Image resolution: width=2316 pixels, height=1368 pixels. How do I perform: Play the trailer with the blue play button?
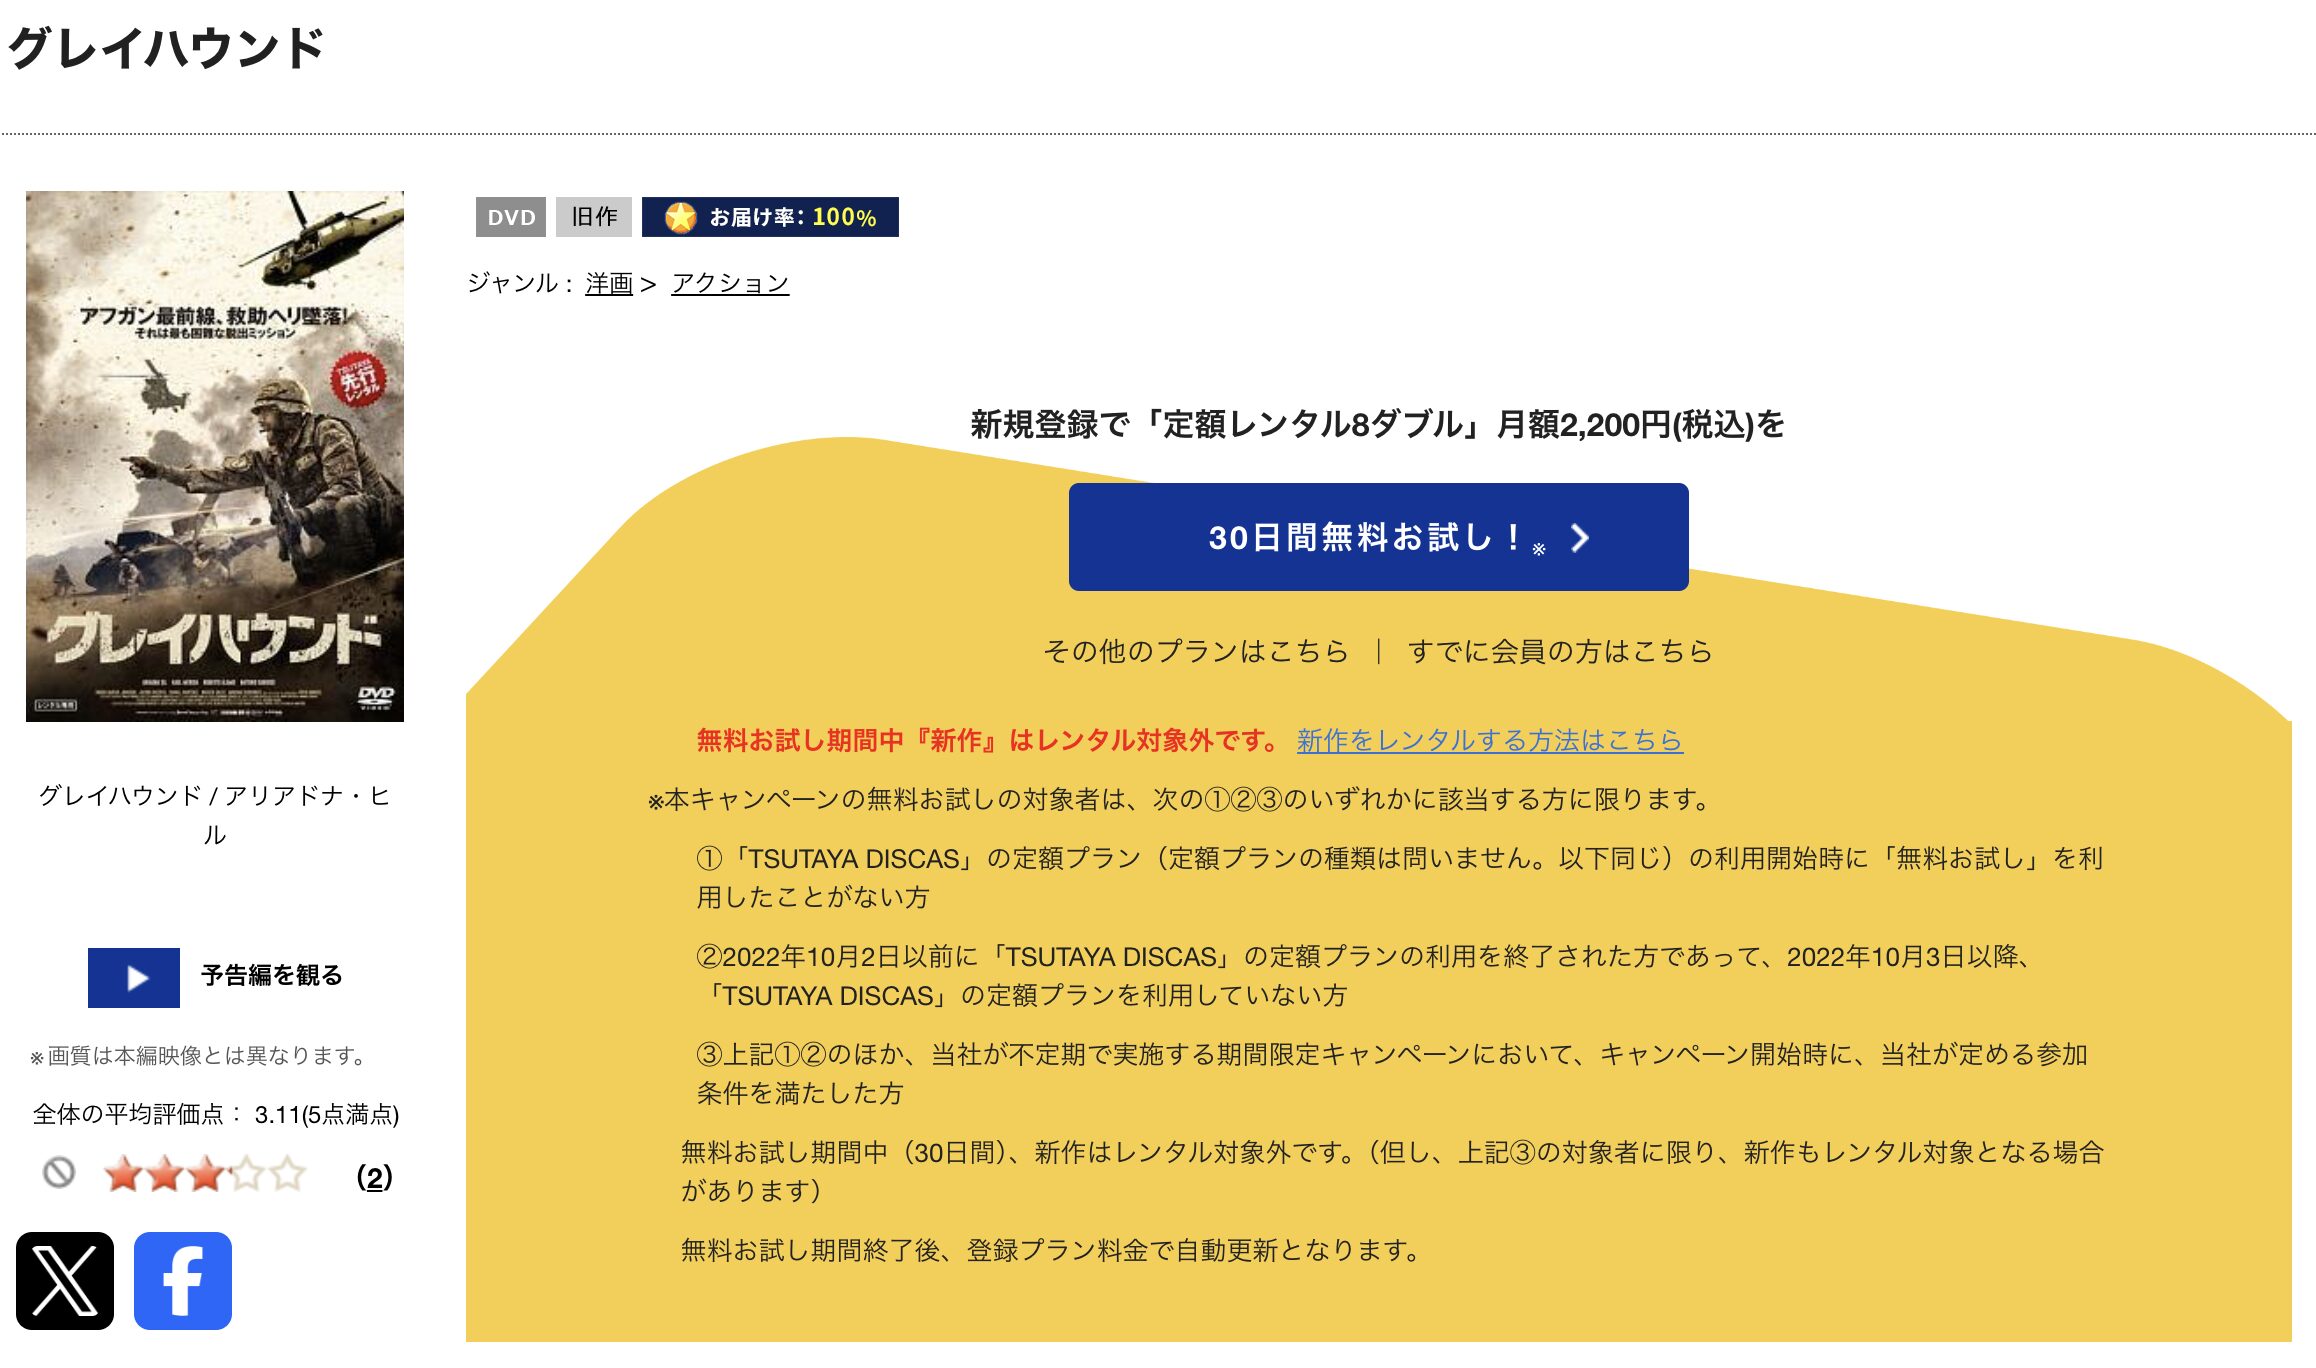click(x=134, y=977)
